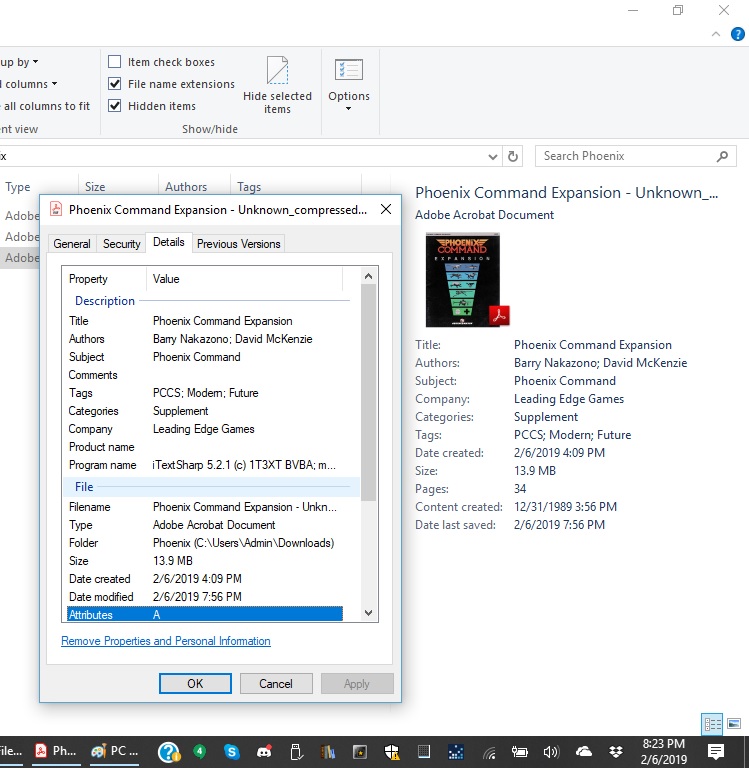The image size is (749, 768).
Task: Open the Wi-Fi network tray icon
Action: point(489,752)
